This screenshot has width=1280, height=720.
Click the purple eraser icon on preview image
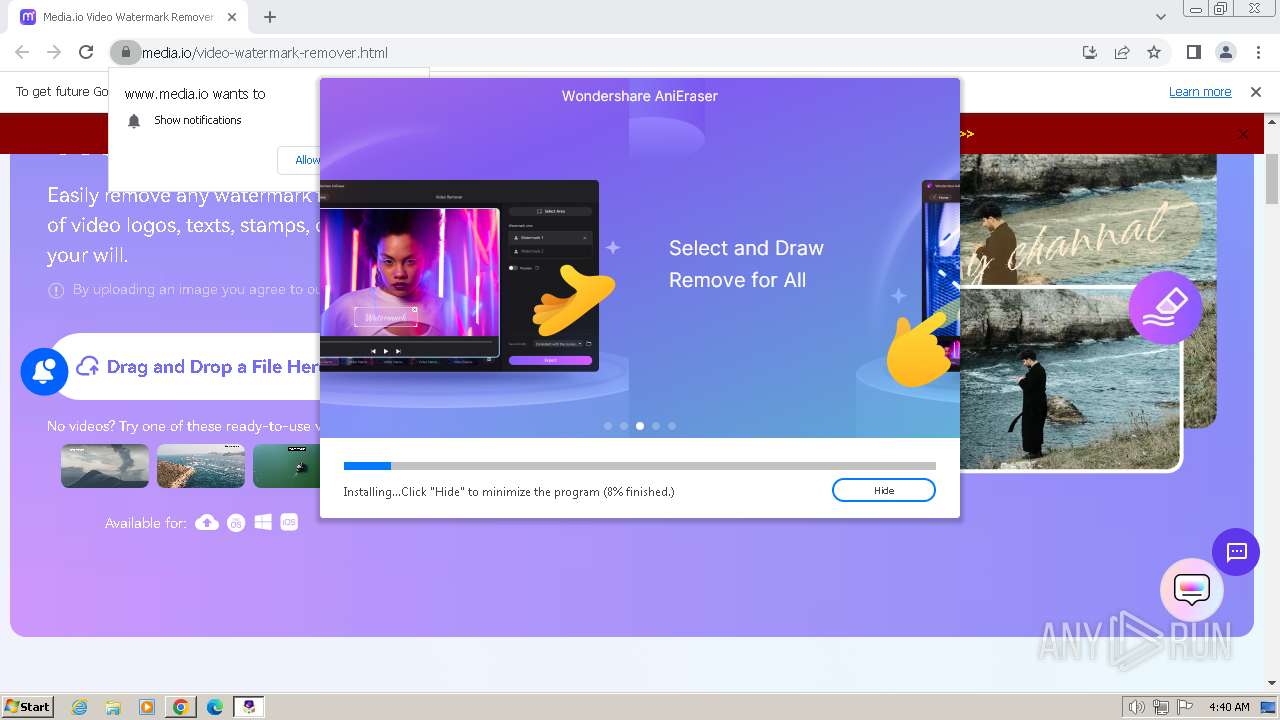click(x=1165, y=307)
